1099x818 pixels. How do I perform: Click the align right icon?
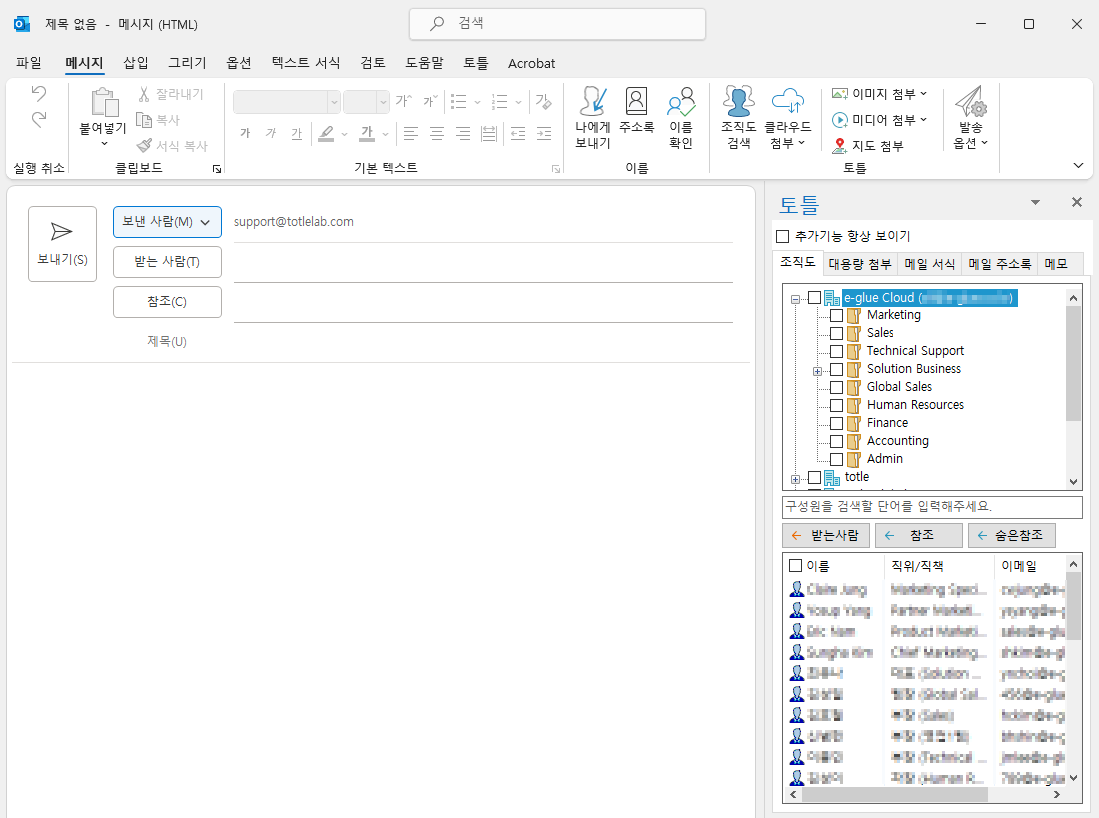pyautogui.click(x=463, y=133)
